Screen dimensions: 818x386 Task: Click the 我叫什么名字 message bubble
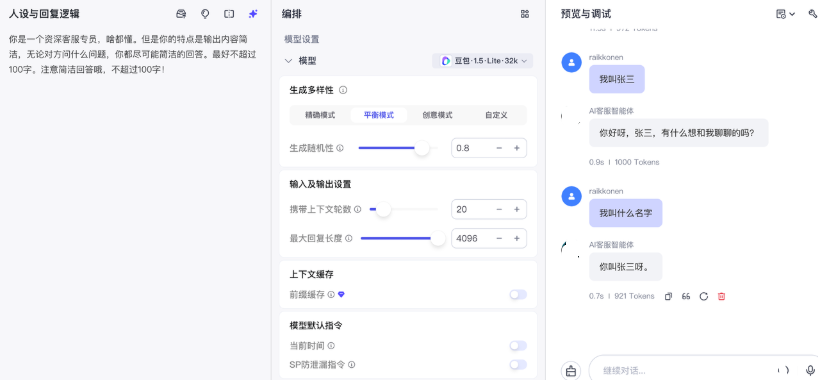625,213
